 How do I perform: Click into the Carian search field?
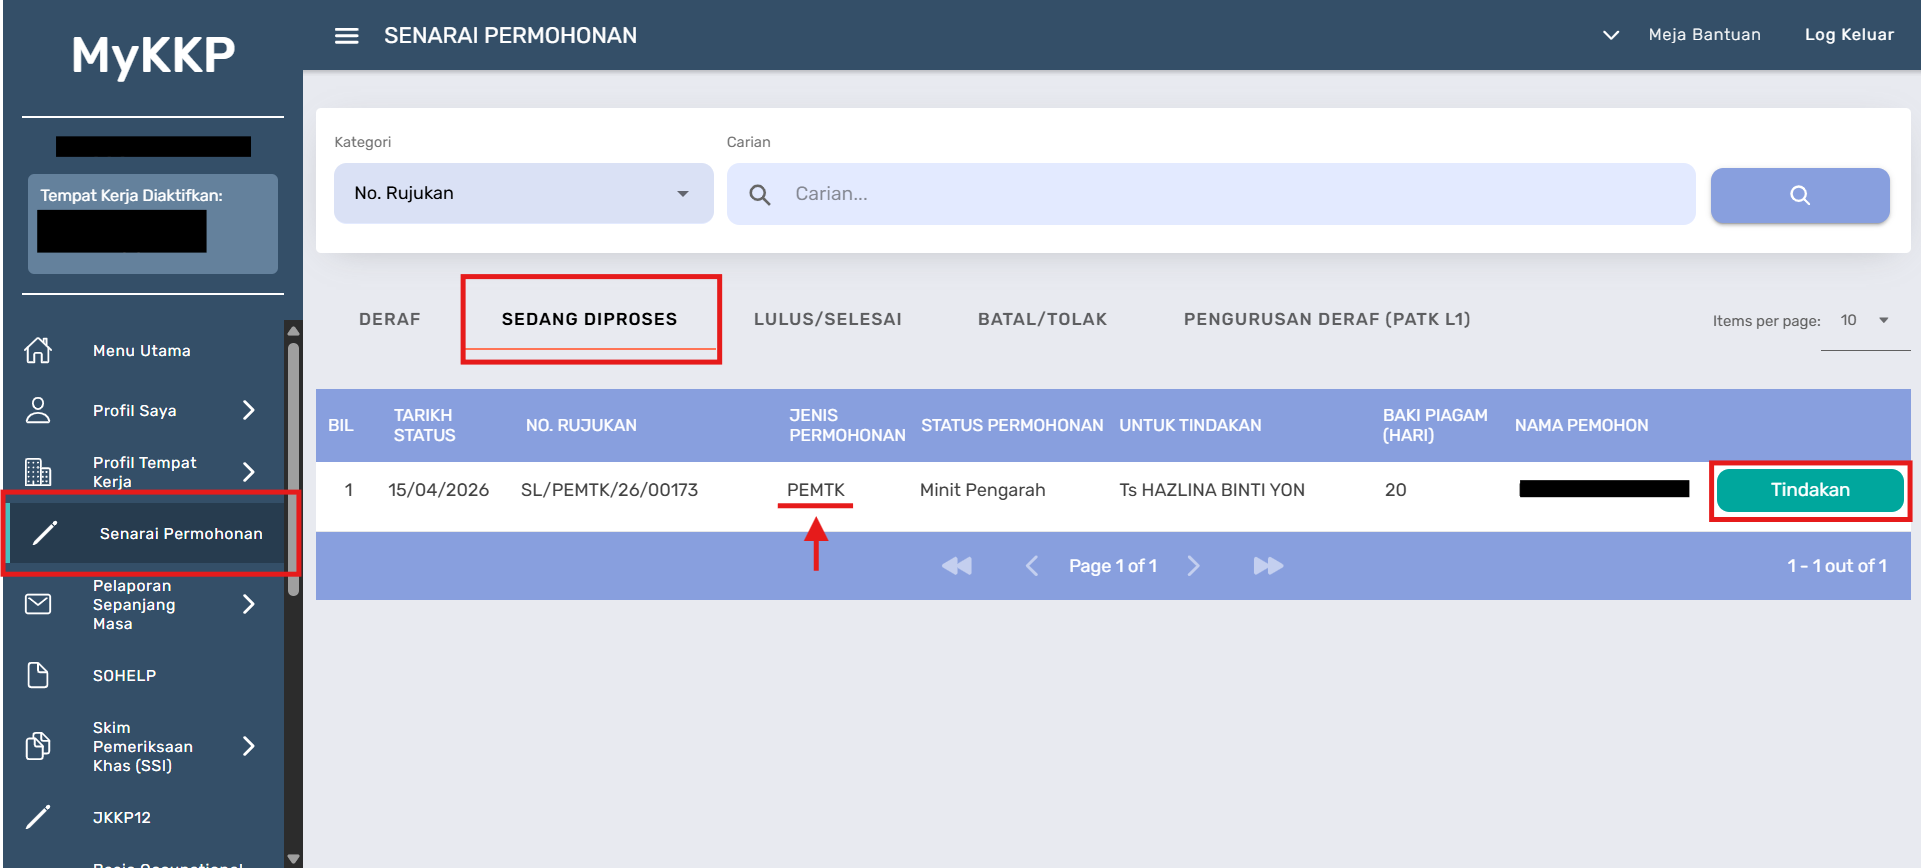(1230, 194)
